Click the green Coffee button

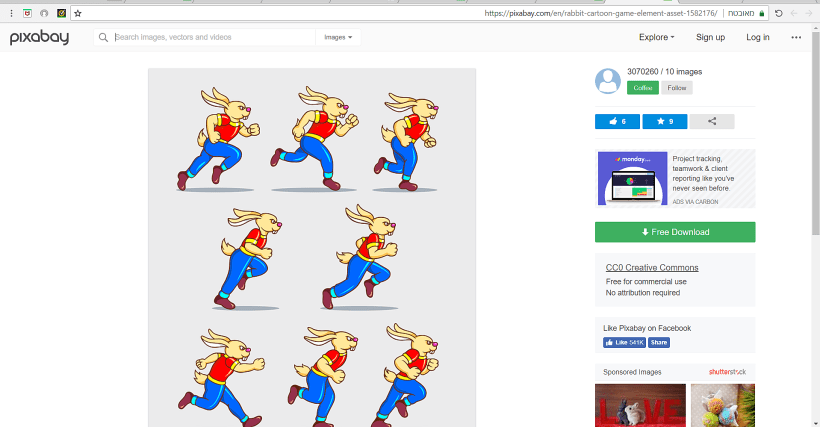coord(643,88)
